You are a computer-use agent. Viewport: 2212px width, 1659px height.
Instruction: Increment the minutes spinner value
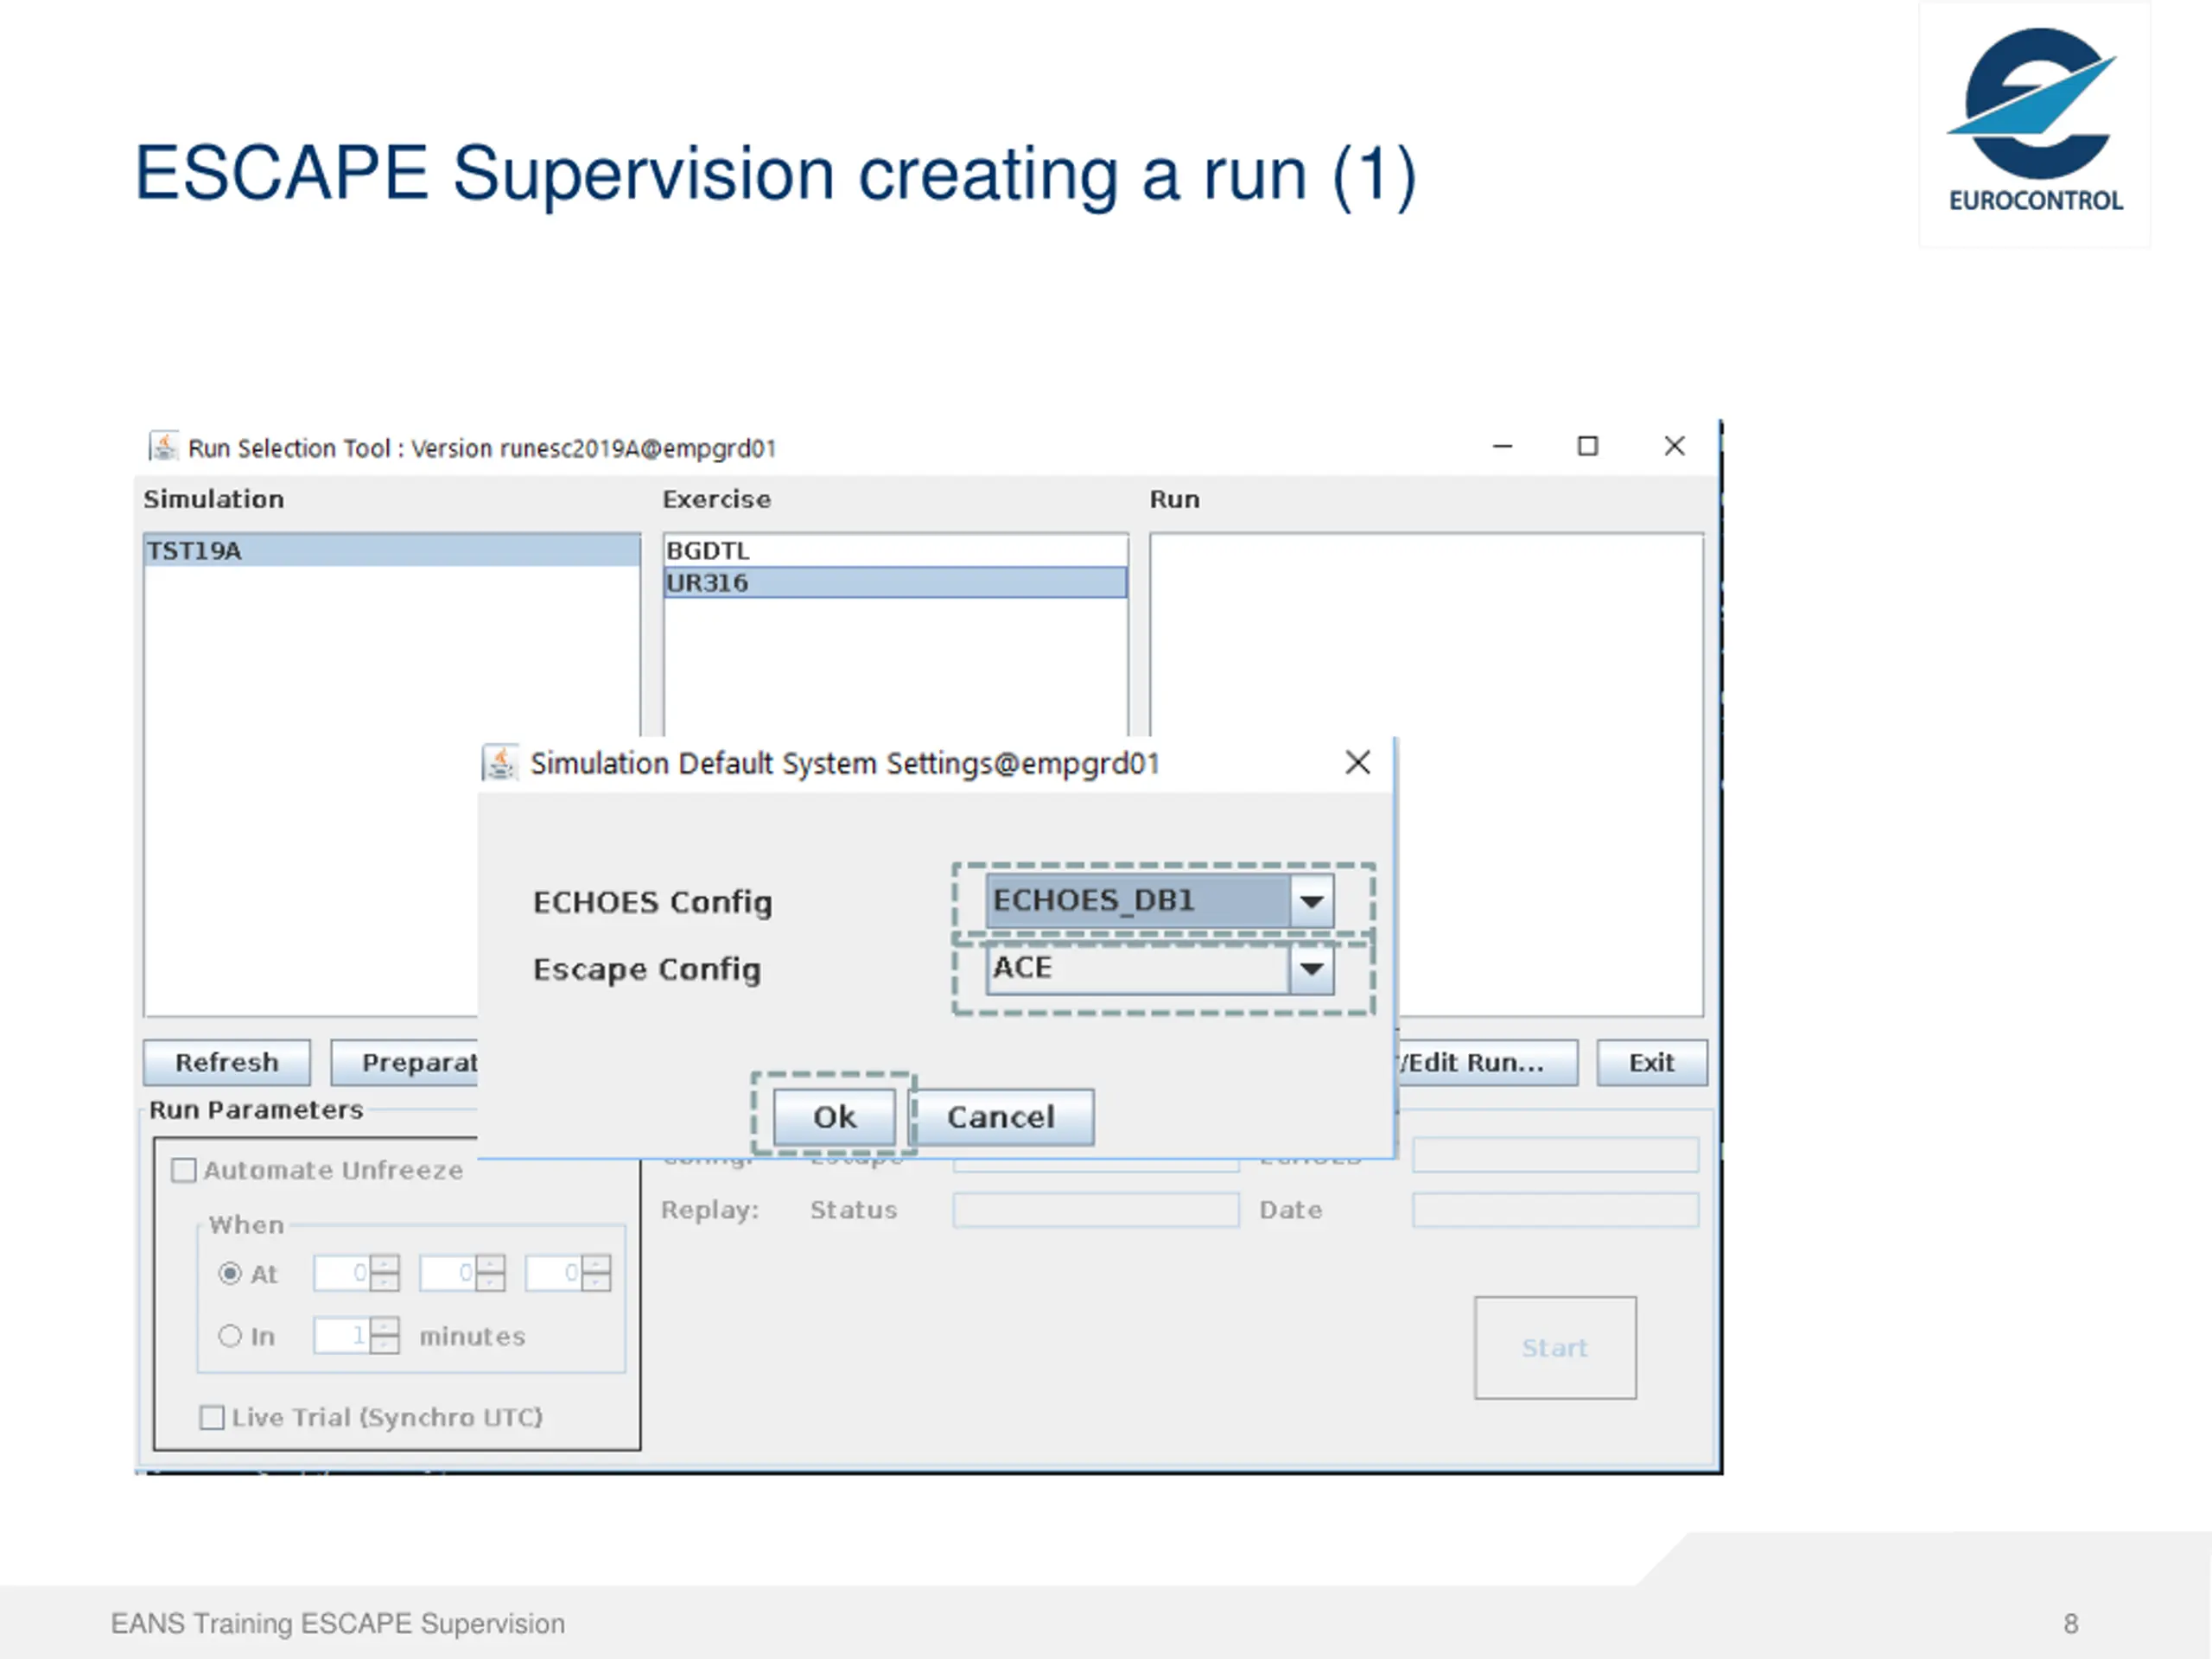point(385,1326)
